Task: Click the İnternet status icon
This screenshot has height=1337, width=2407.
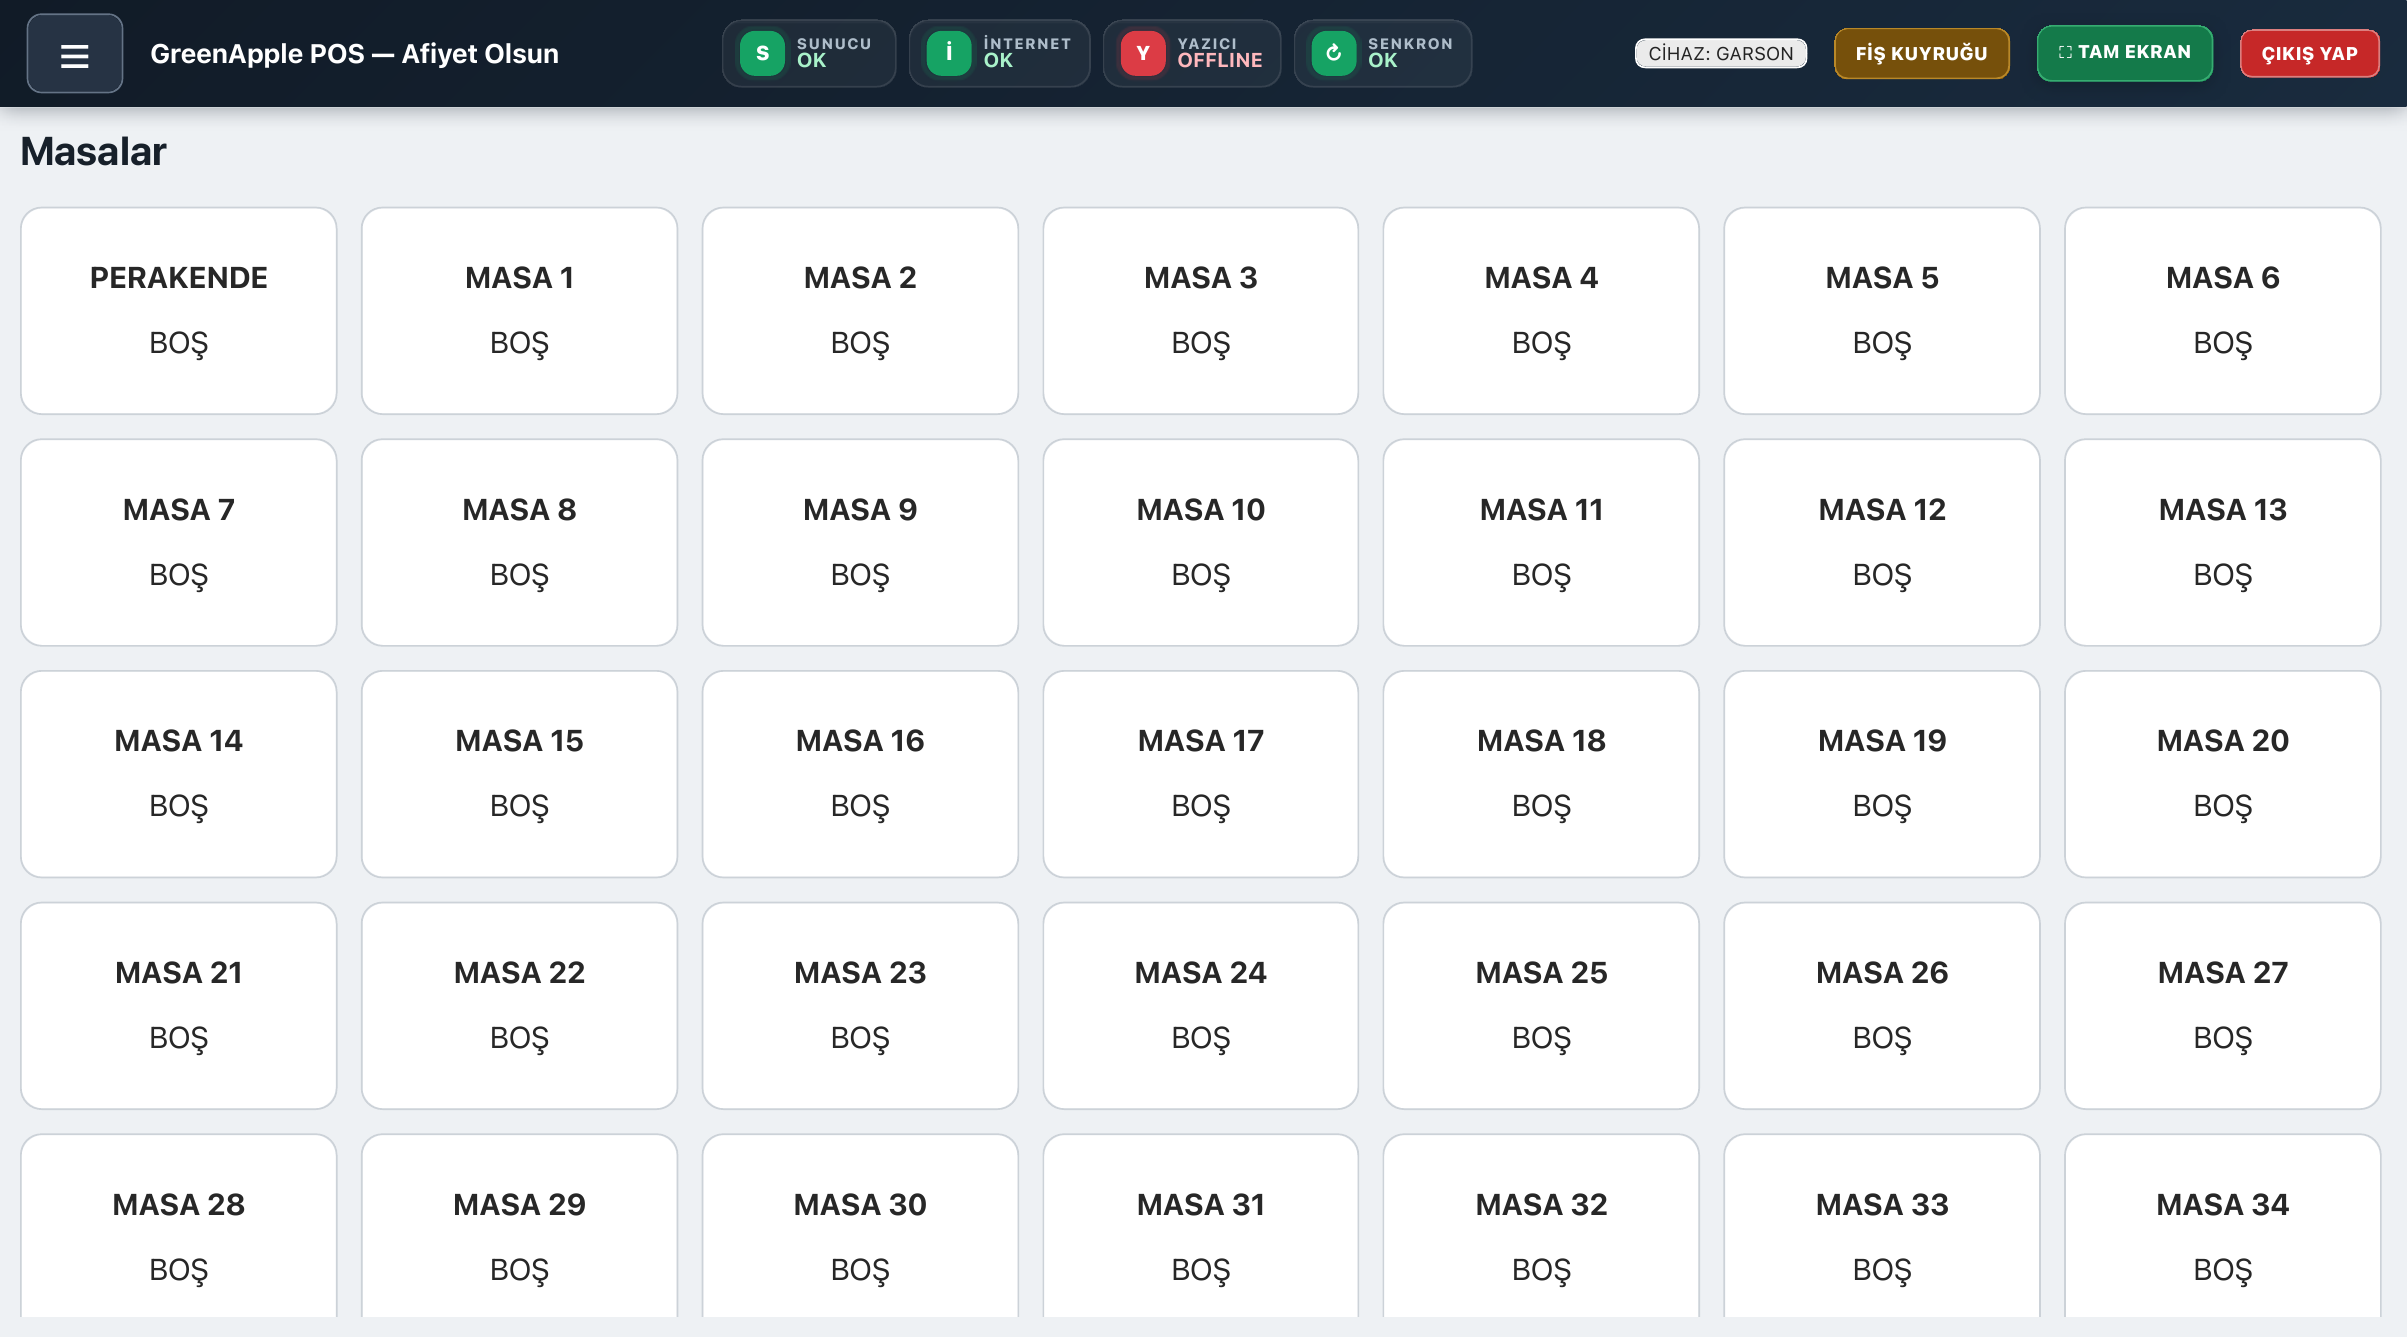Action: 949,53
